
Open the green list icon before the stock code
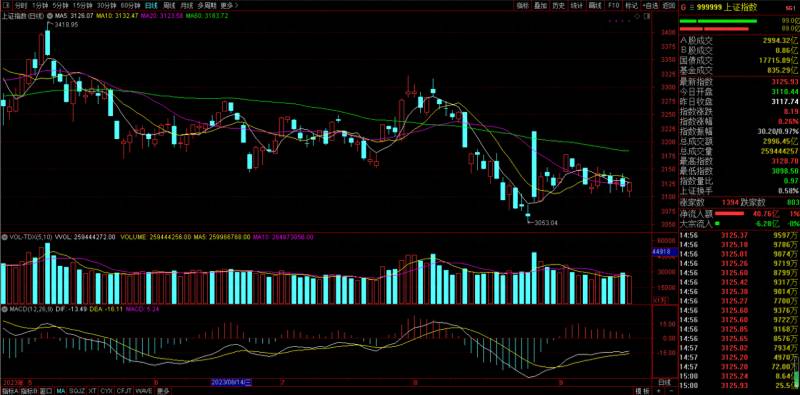point(692,8)
